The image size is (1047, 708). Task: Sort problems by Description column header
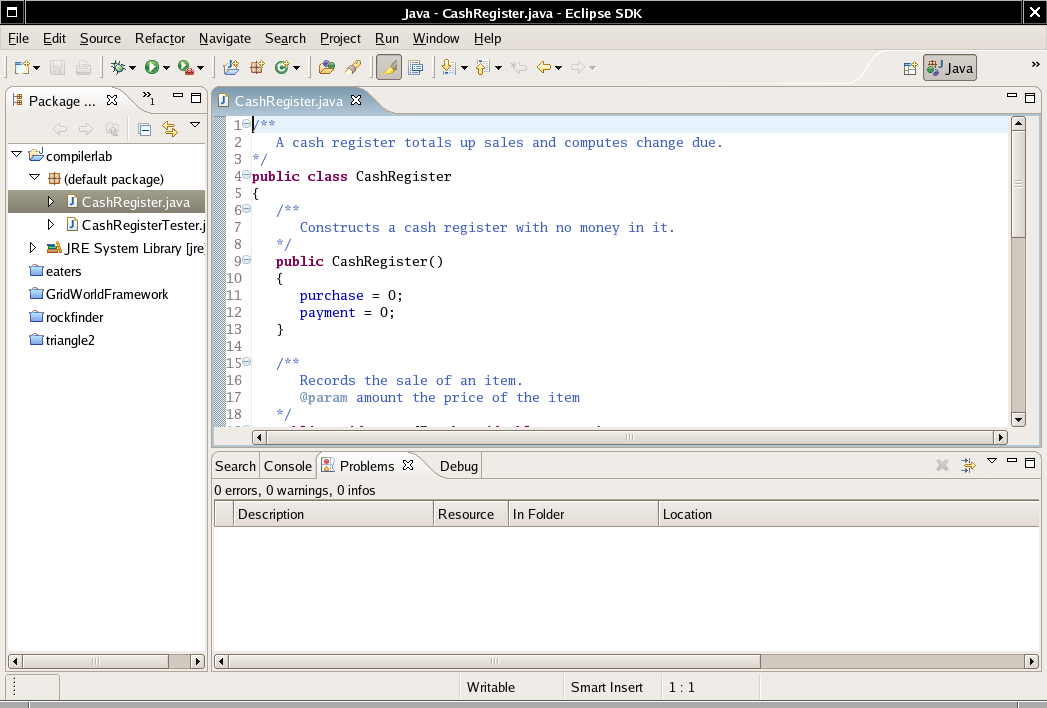[x=271, y=514]
